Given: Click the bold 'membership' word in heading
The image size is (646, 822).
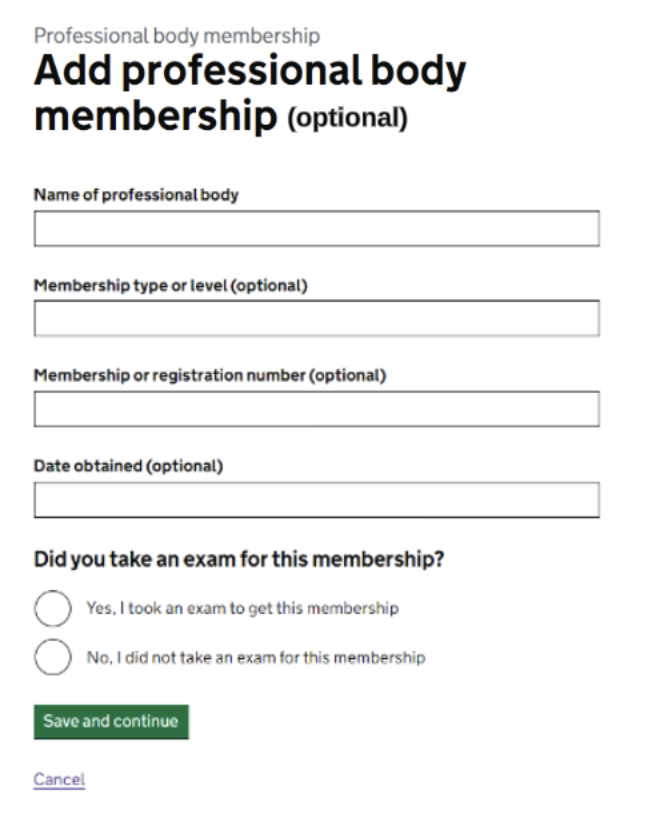Looking at the screenshot, I should point(155,116).
